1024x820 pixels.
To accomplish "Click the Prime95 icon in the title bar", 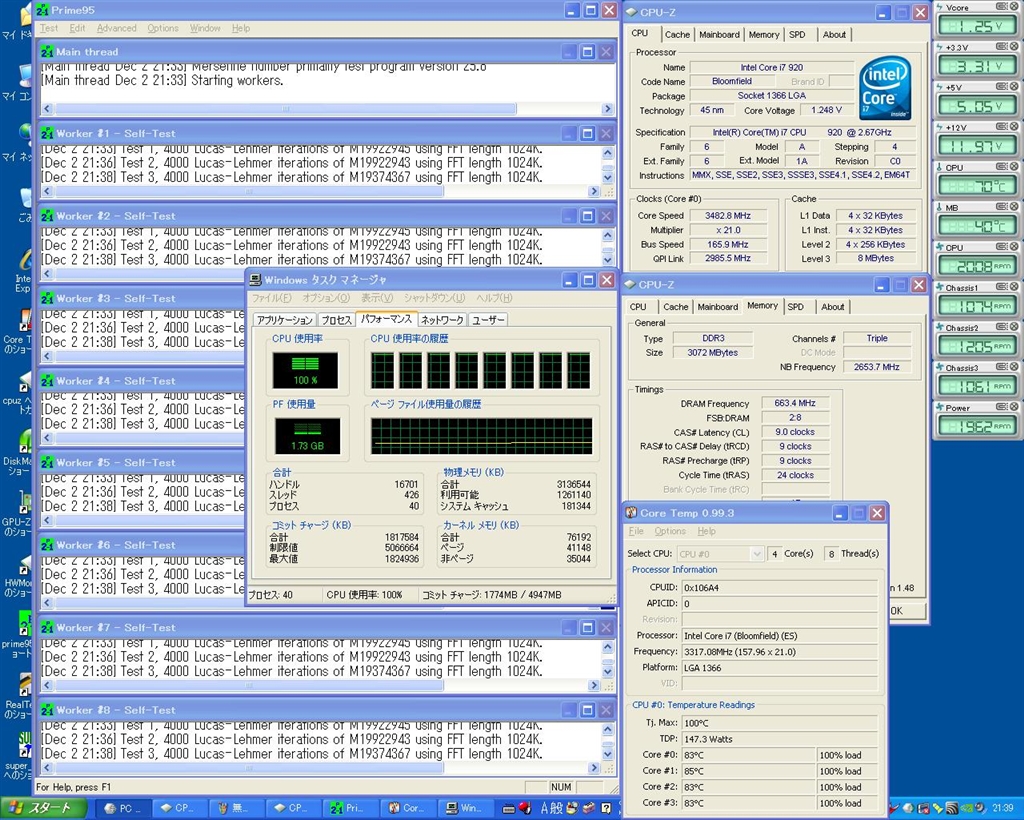I will tap(43, 10).
